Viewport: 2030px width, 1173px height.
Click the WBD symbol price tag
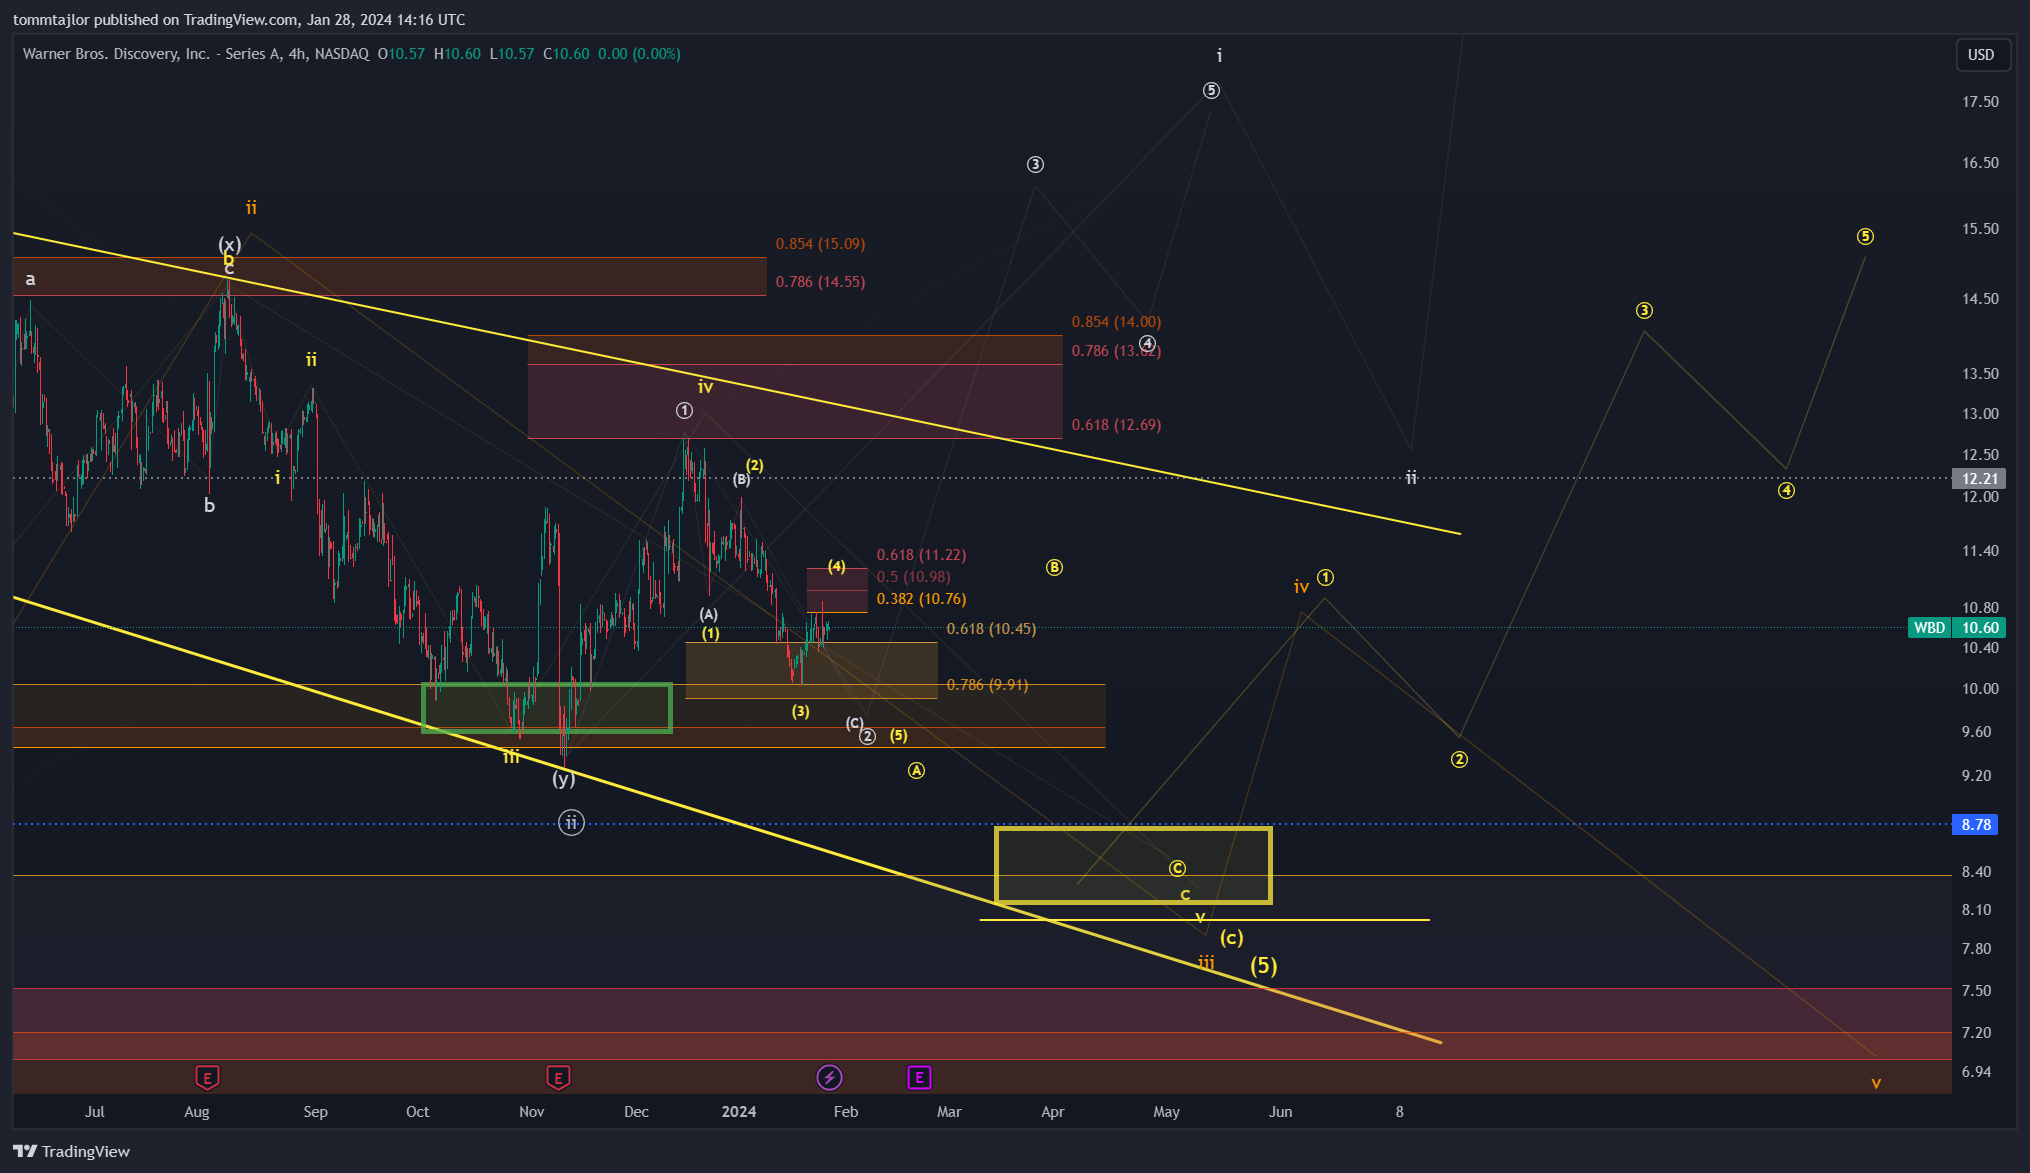click(1929, 628)
